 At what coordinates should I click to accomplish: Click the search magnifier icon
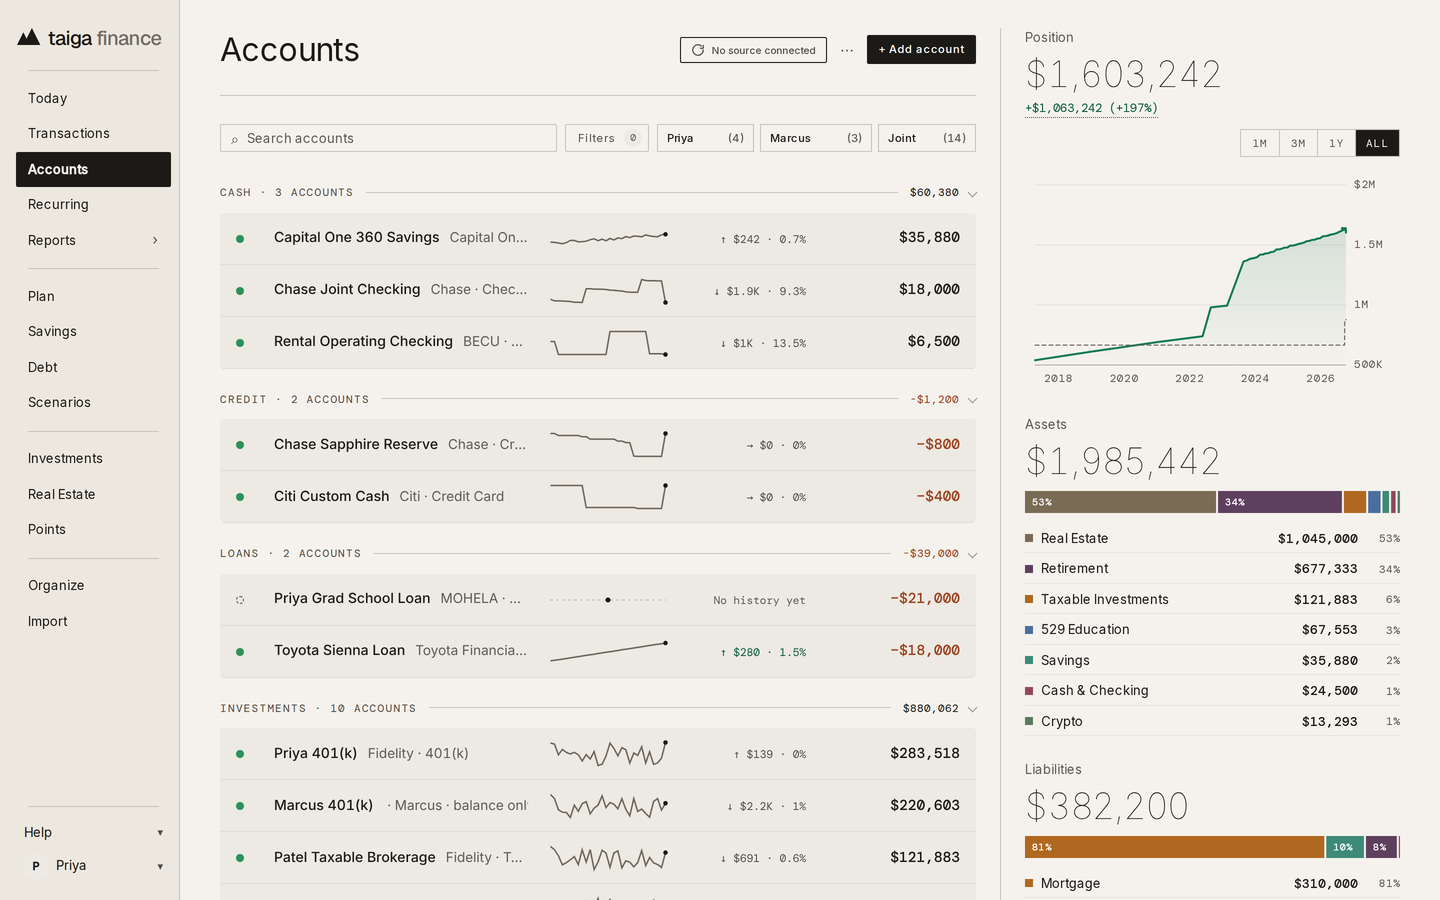(x=235, y=139)
